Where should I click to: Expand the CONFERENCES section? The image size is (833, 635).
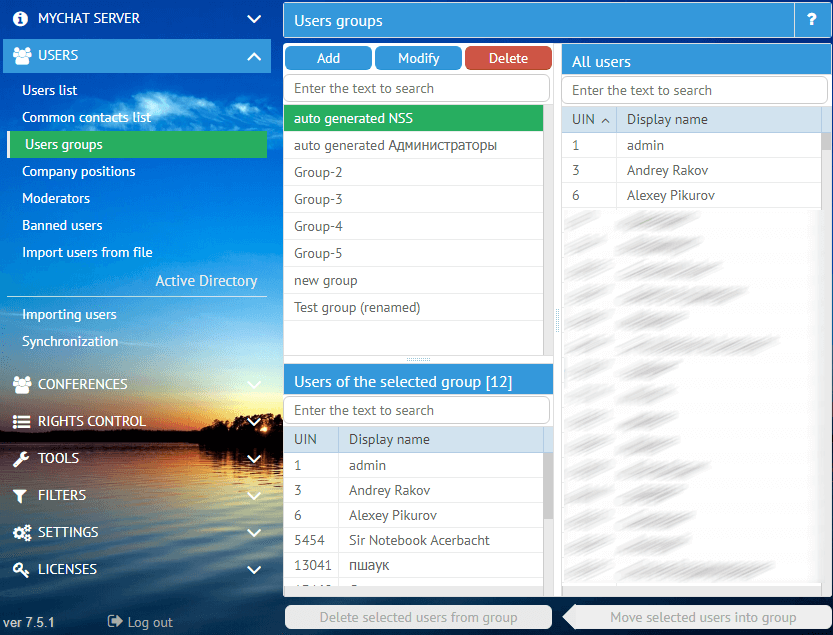[x=254, y=384]
